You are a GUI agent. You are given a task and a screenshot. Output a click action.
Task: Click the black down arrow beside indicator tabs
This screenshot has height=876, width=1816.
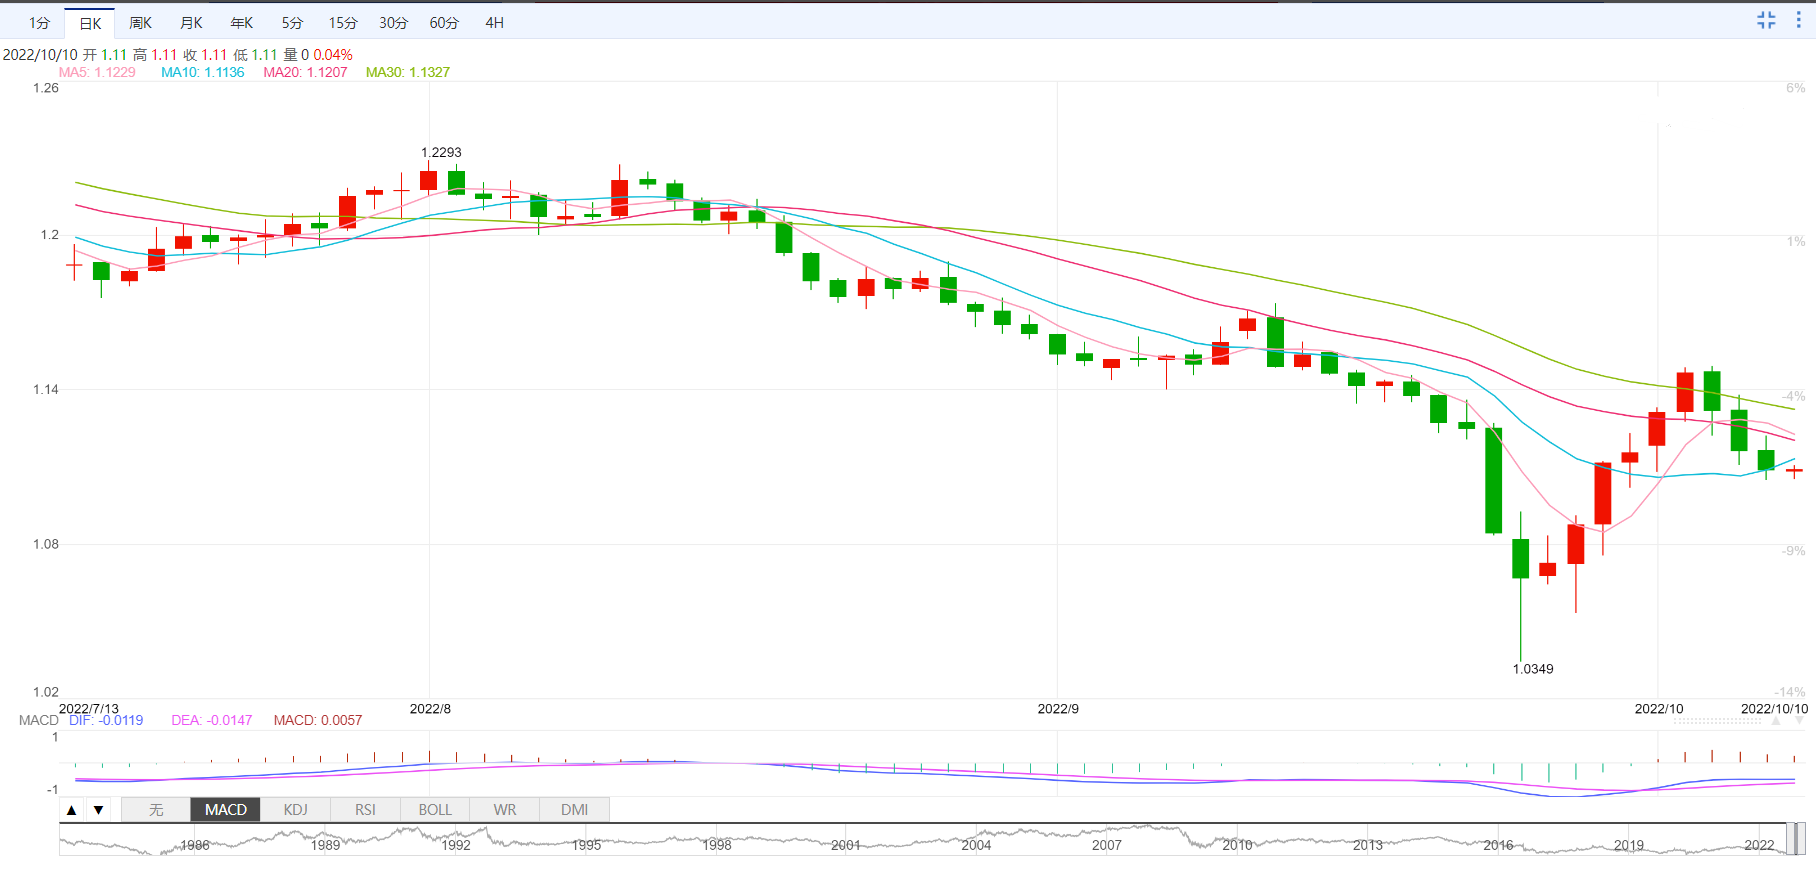[98, 810]
